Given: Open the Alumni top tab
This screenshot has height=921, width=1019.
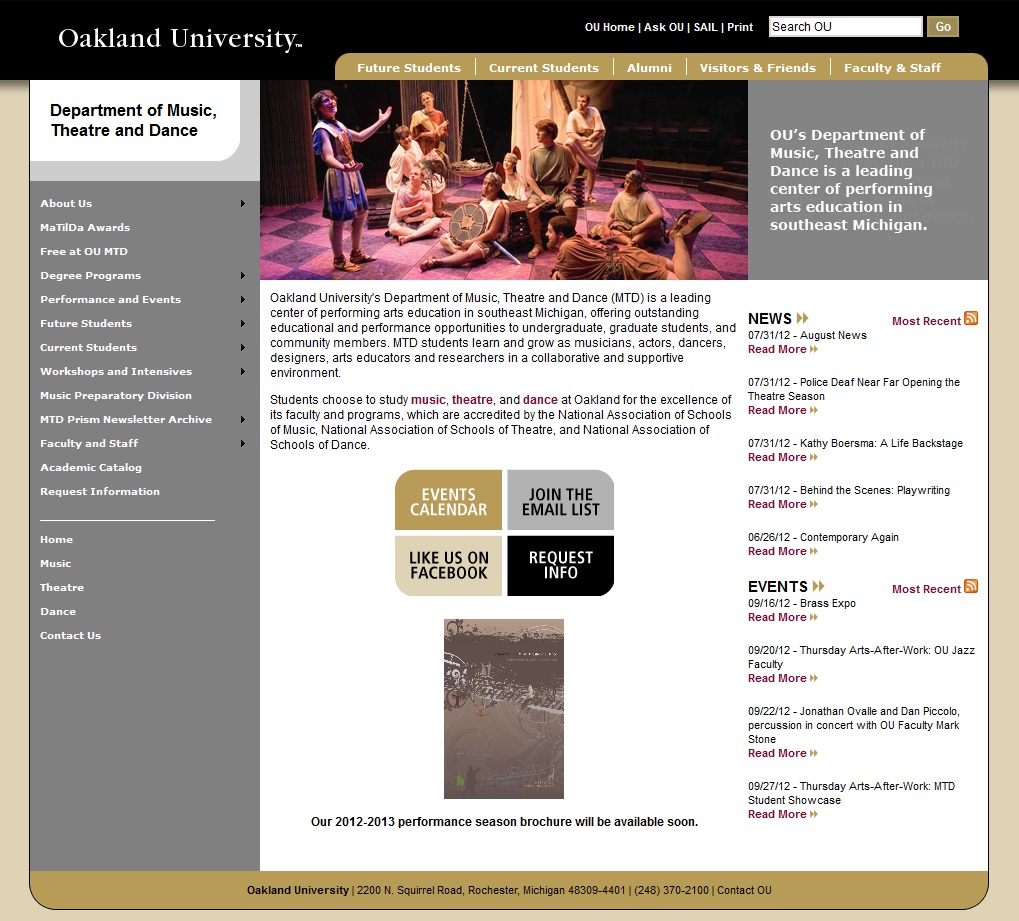Looking at the screenshot, I should (649, 68).
